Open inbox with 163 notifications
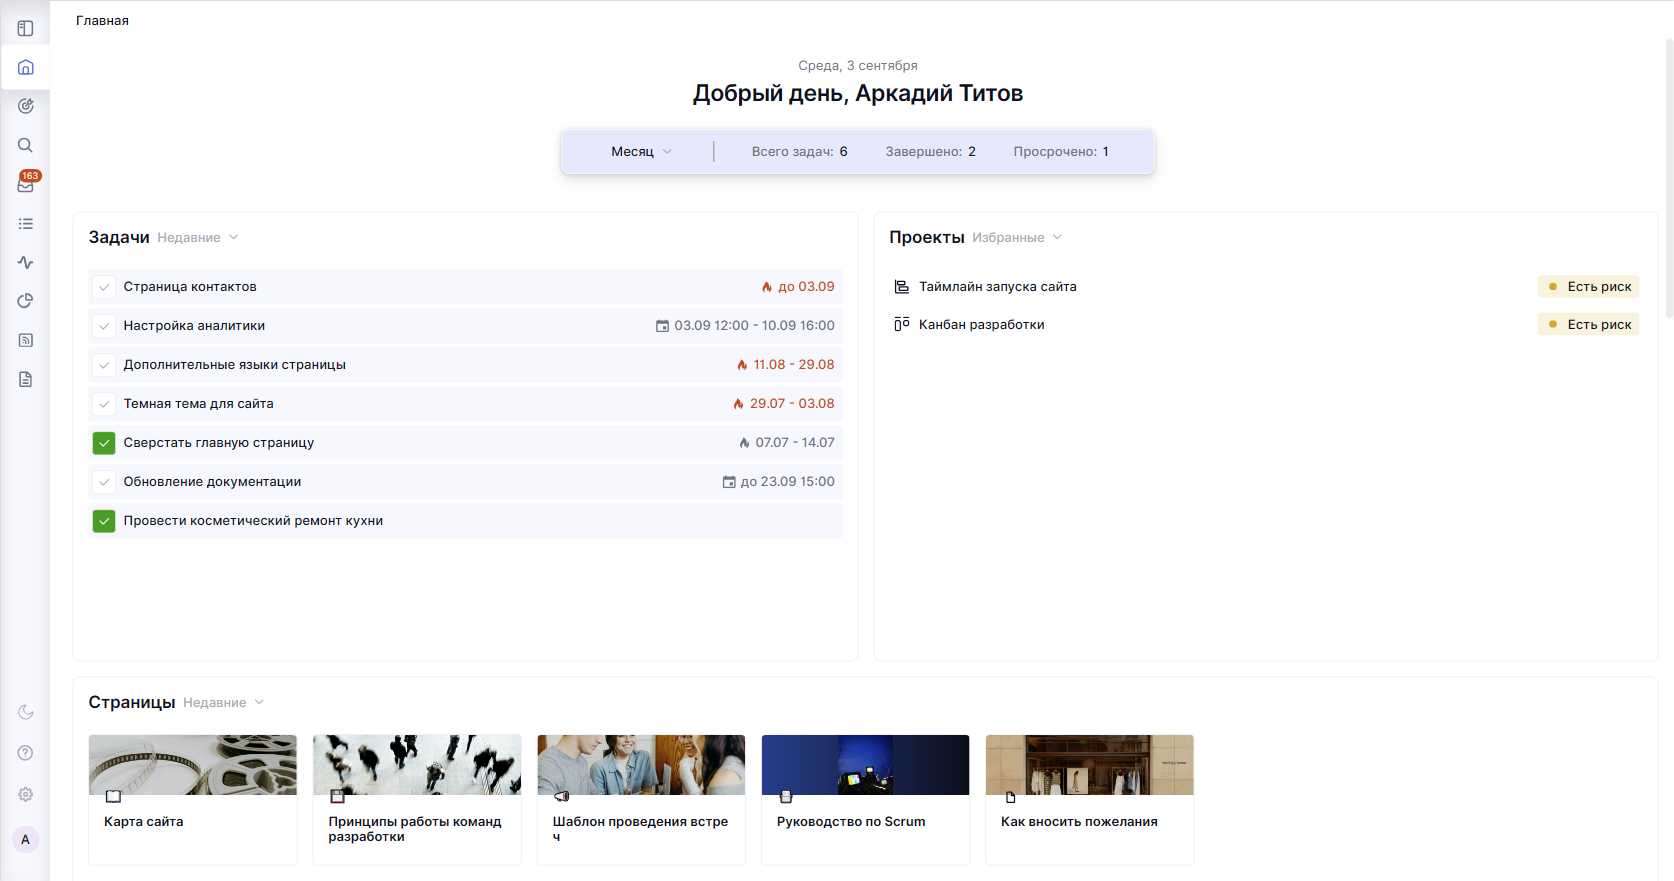Screen dimensions: 1674x881 (26, 185)
